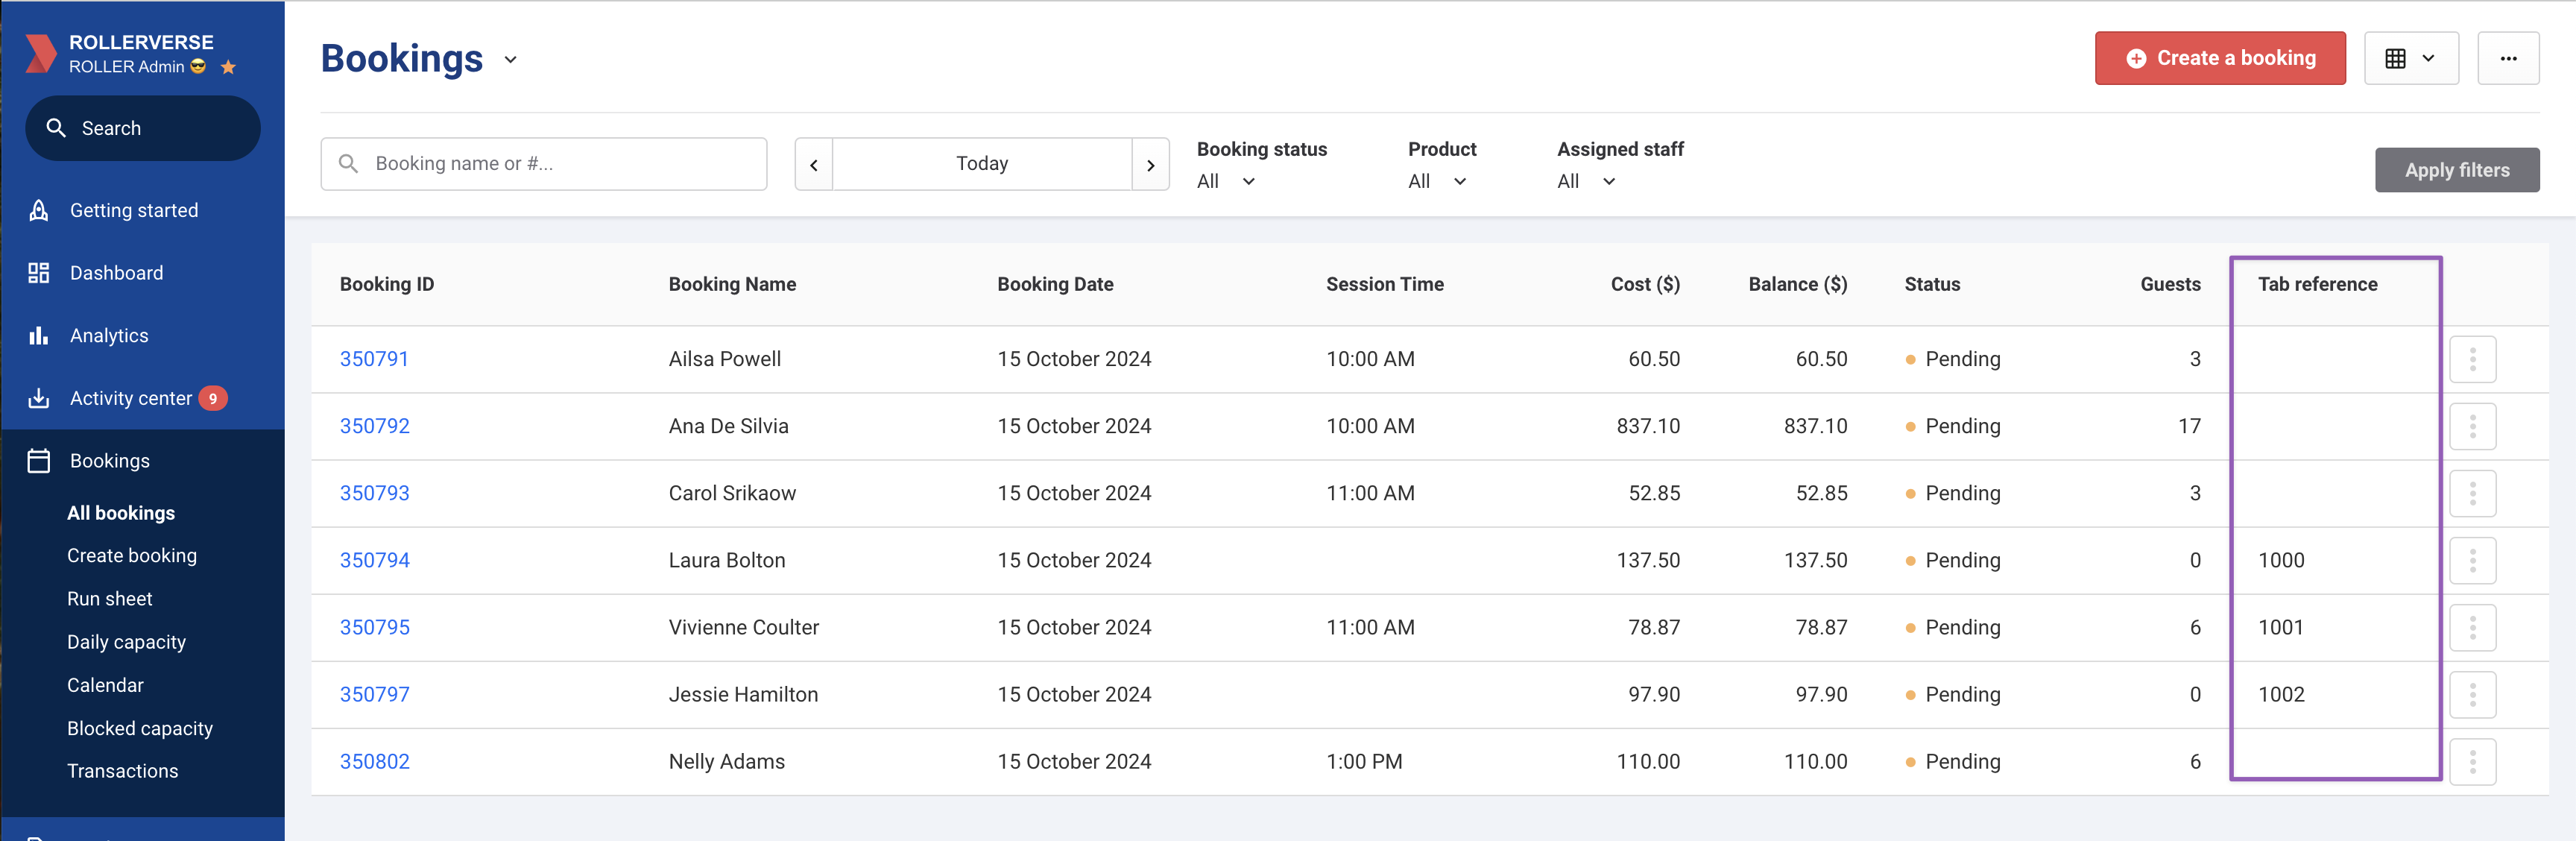Click the Session Time column header

[x=1385, y=284]
